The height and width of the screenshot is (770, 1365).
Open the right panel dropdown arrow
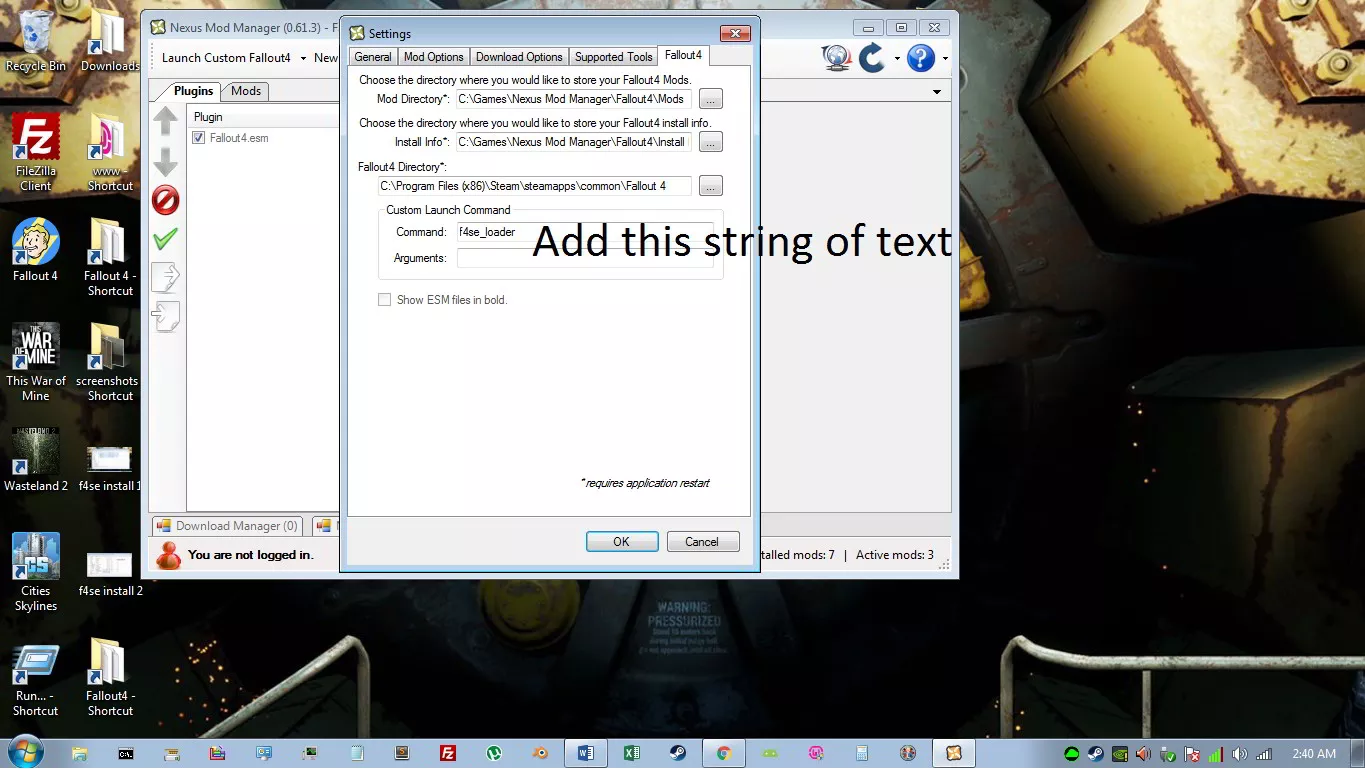[x=937, y=92]
